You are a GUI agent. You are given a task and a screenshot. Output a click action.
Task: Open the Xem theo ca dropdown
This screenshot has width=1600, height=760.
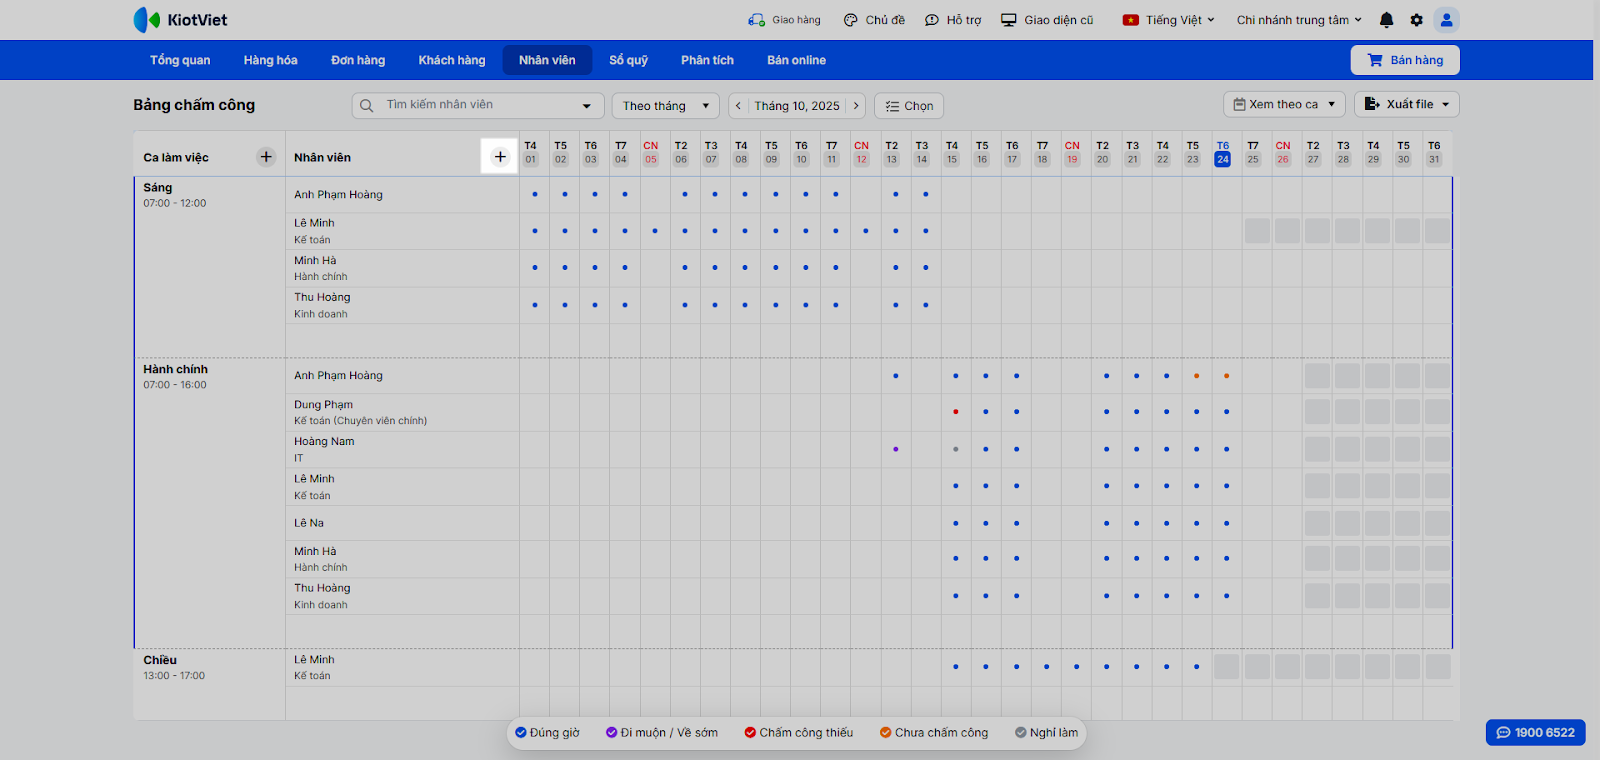pyautogui.click(x=1284, y=104)
